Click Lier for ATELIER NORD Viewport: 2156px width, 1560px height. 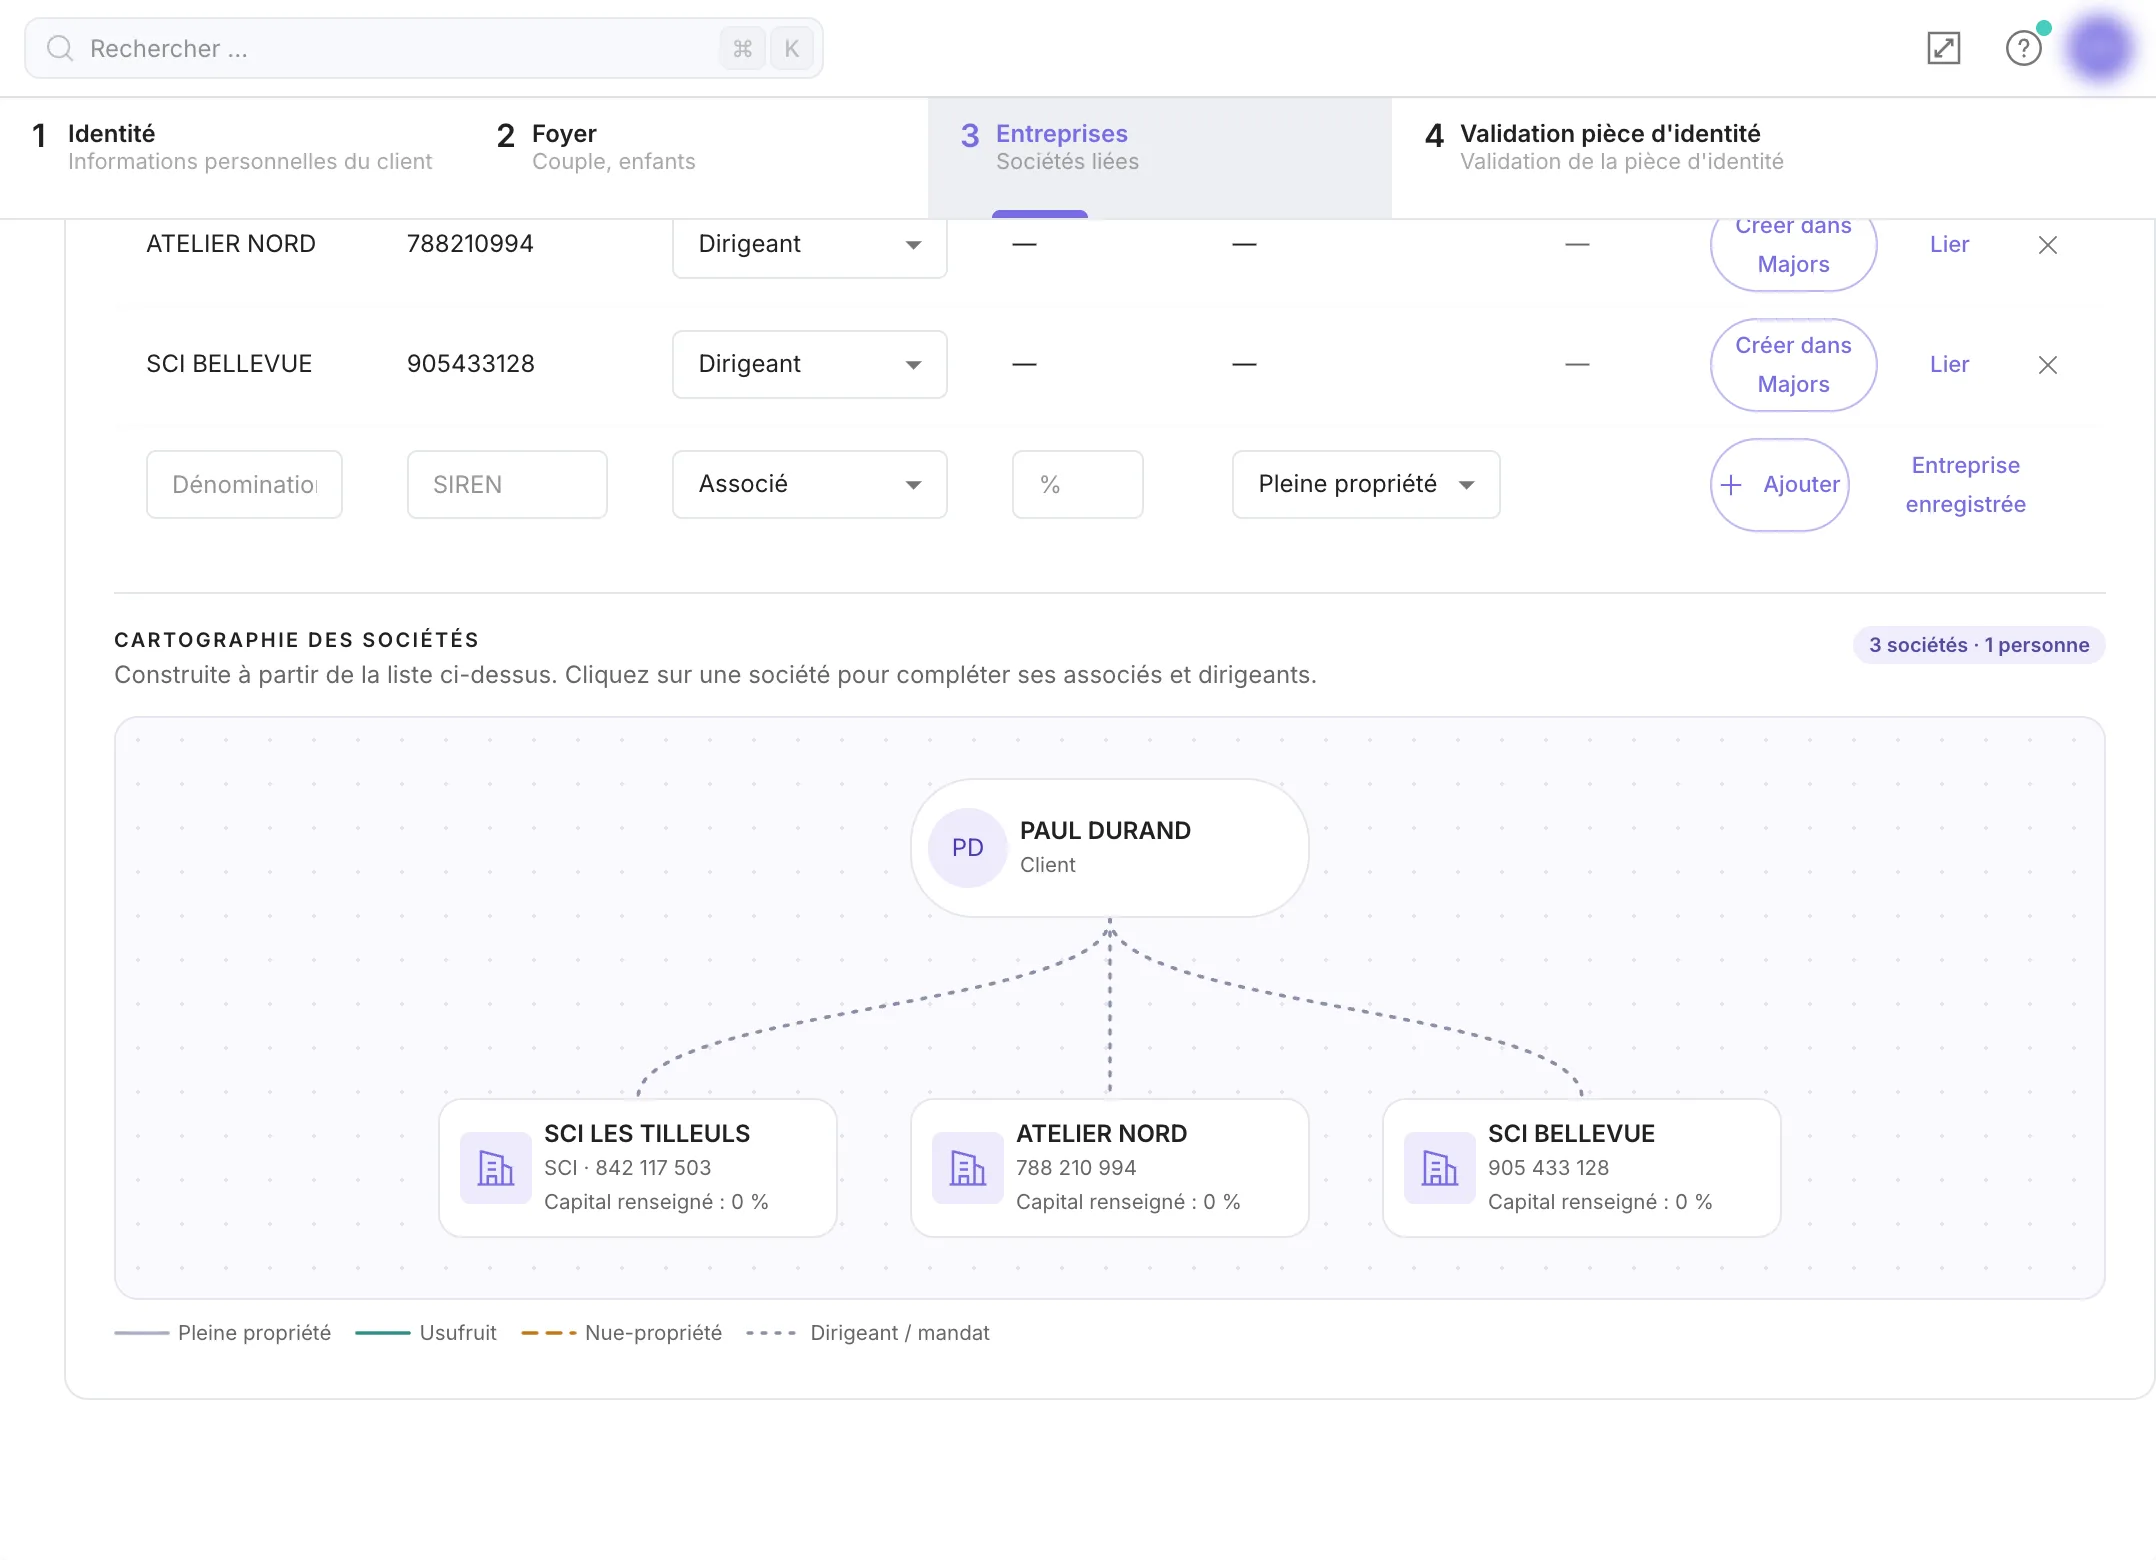(x=1949, y=244)
